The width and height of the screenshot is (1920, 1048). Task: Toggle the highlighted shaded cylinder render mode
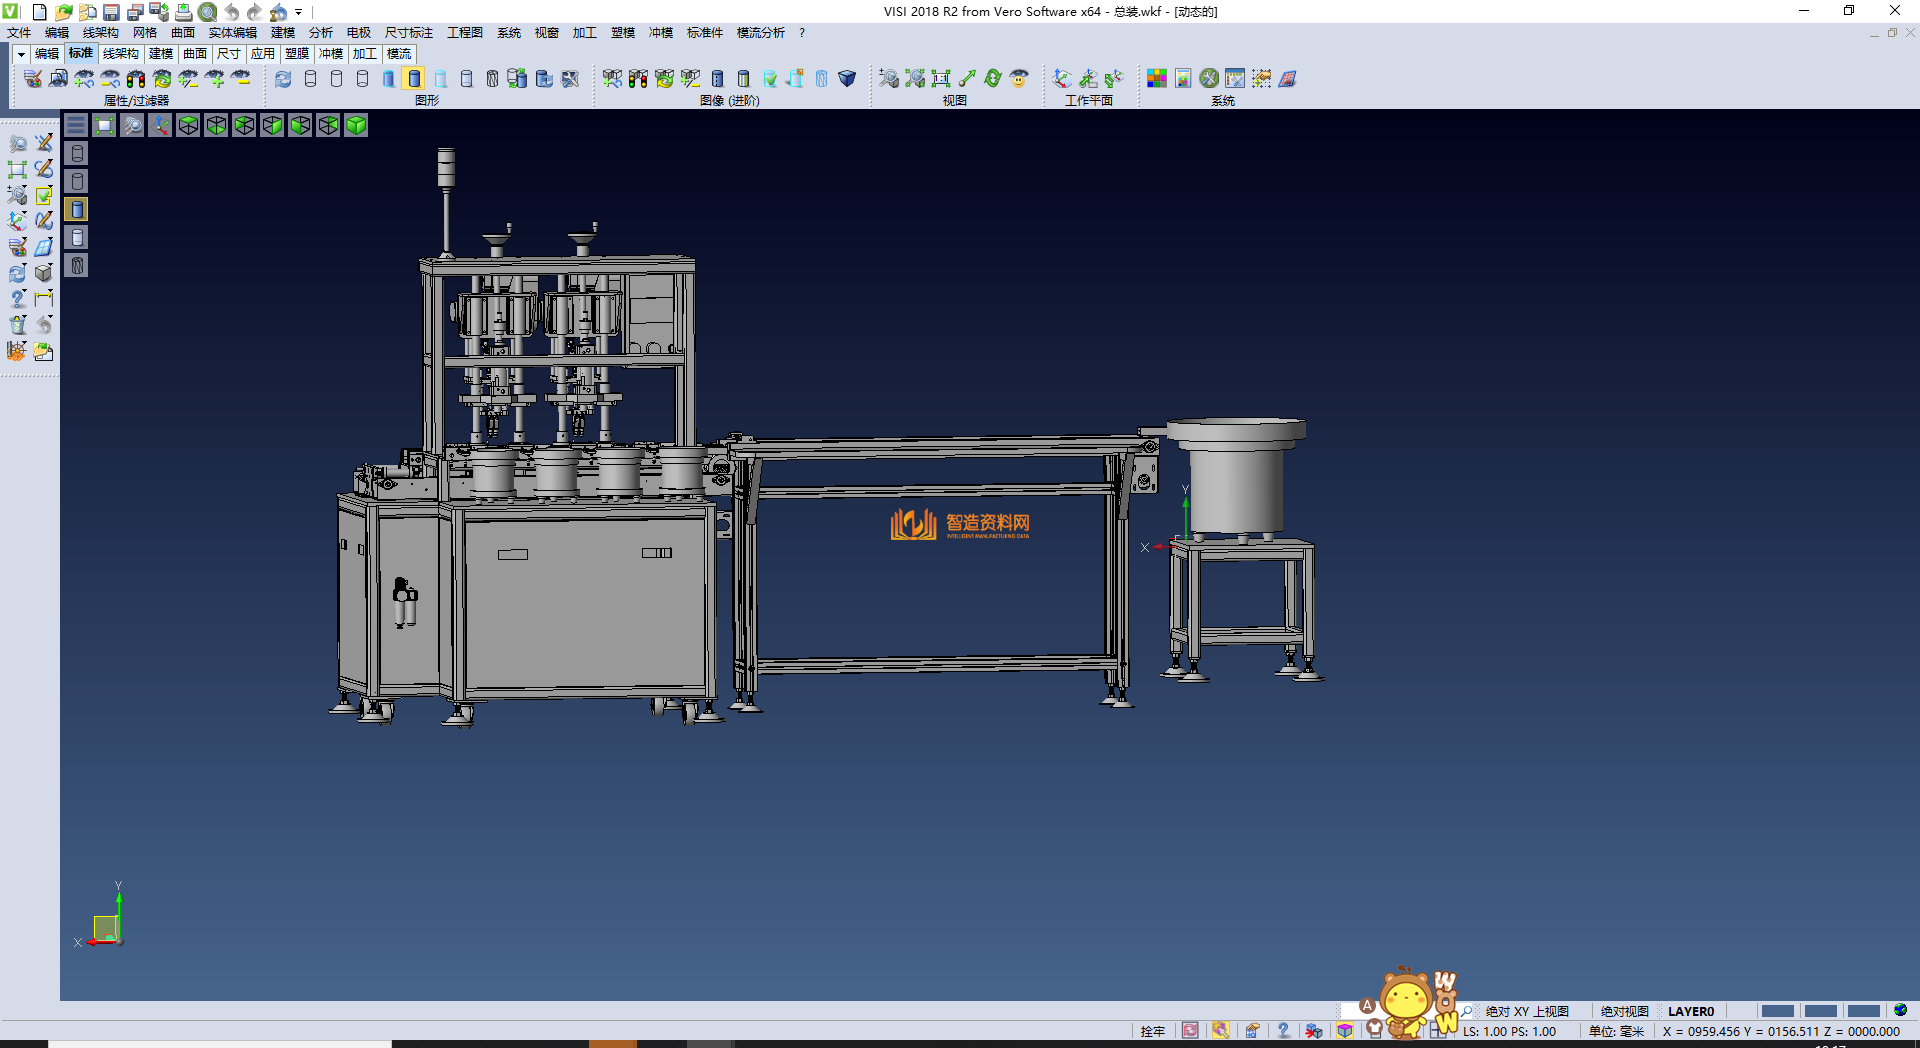pos(414,78)
